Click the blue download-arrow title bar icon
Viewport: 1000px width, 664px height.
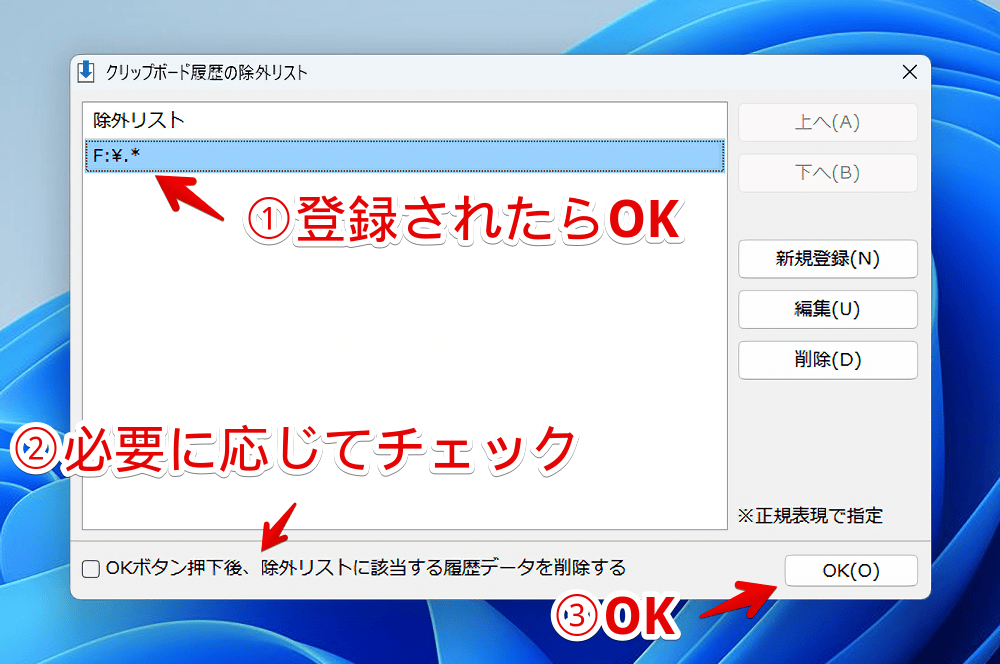(x=86, y=72)
